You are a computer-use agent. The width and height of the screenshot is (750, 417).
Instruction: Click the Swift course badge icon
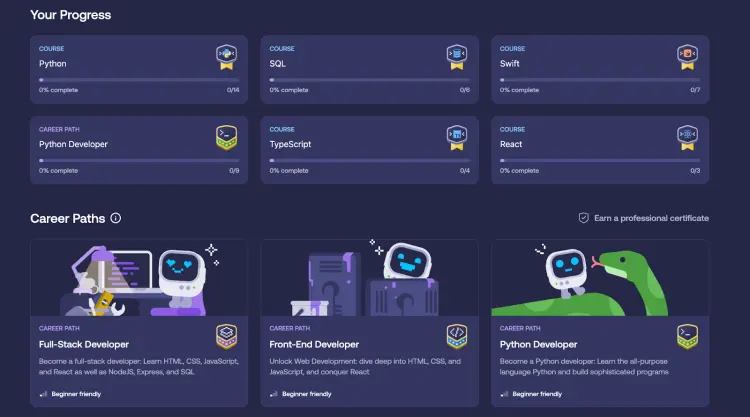click(687, 57)
